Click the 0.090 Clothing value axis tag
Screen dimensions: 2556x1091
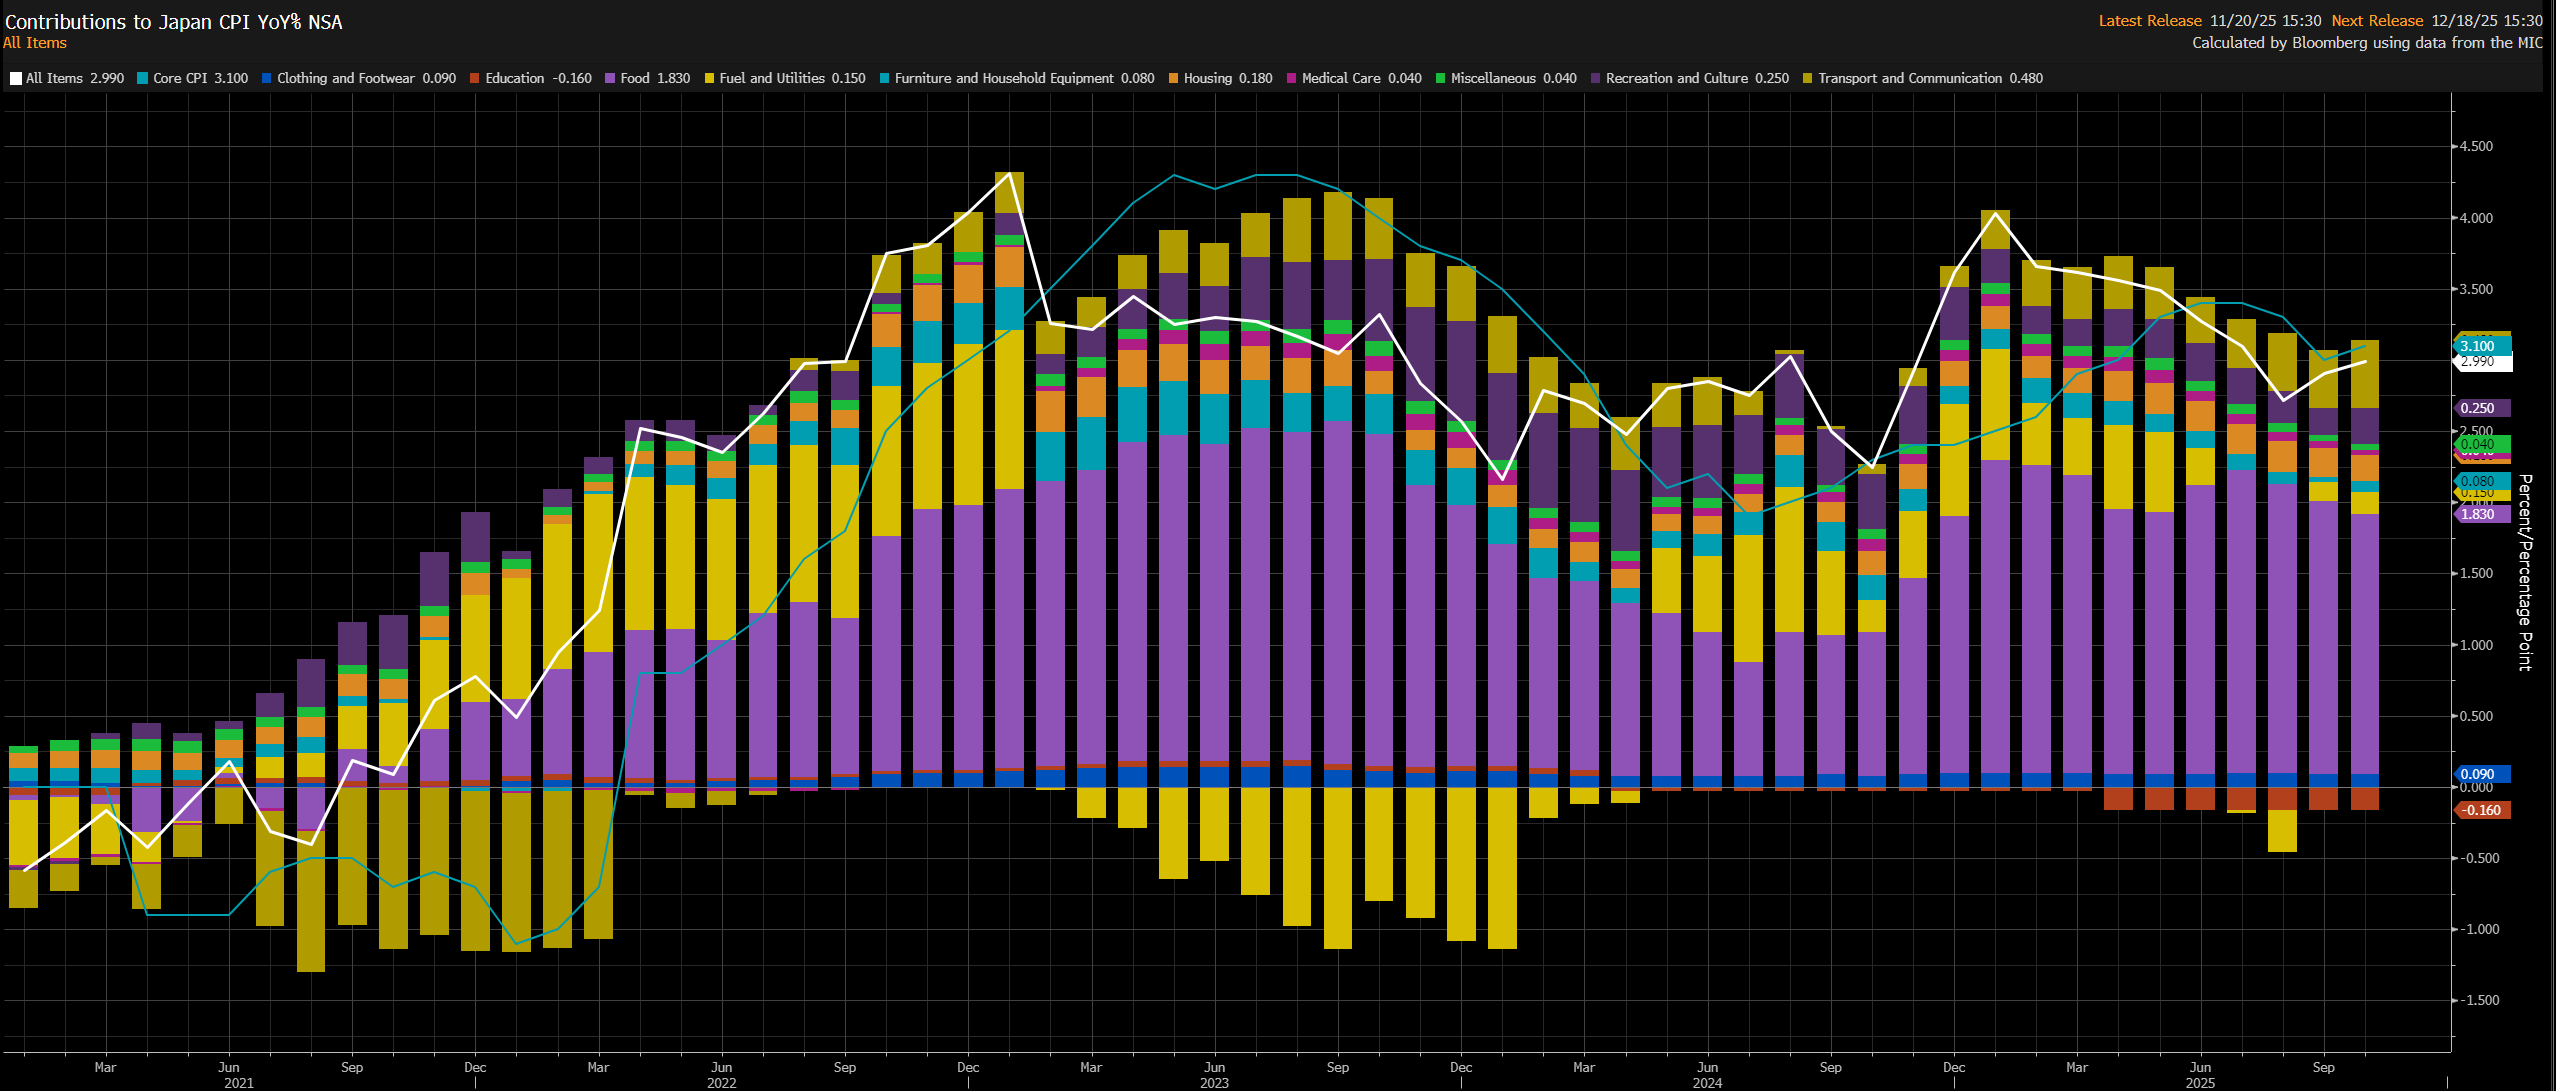pos(2482,774)
